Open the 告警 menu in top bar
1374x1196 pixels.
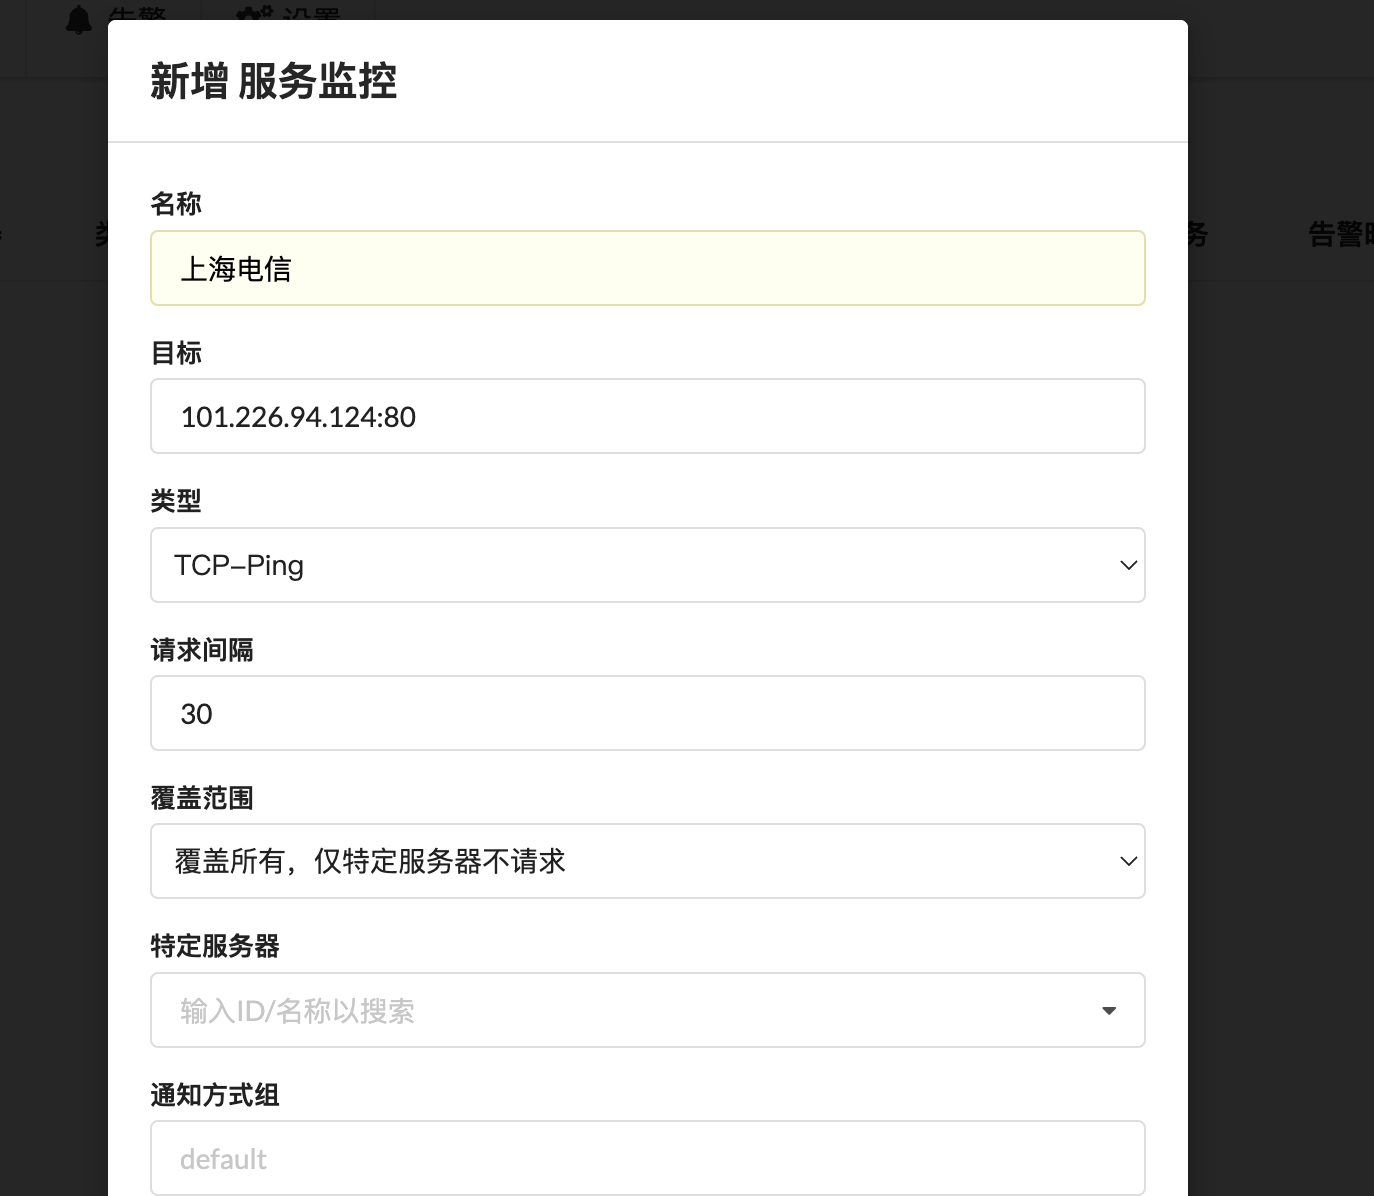138,15
